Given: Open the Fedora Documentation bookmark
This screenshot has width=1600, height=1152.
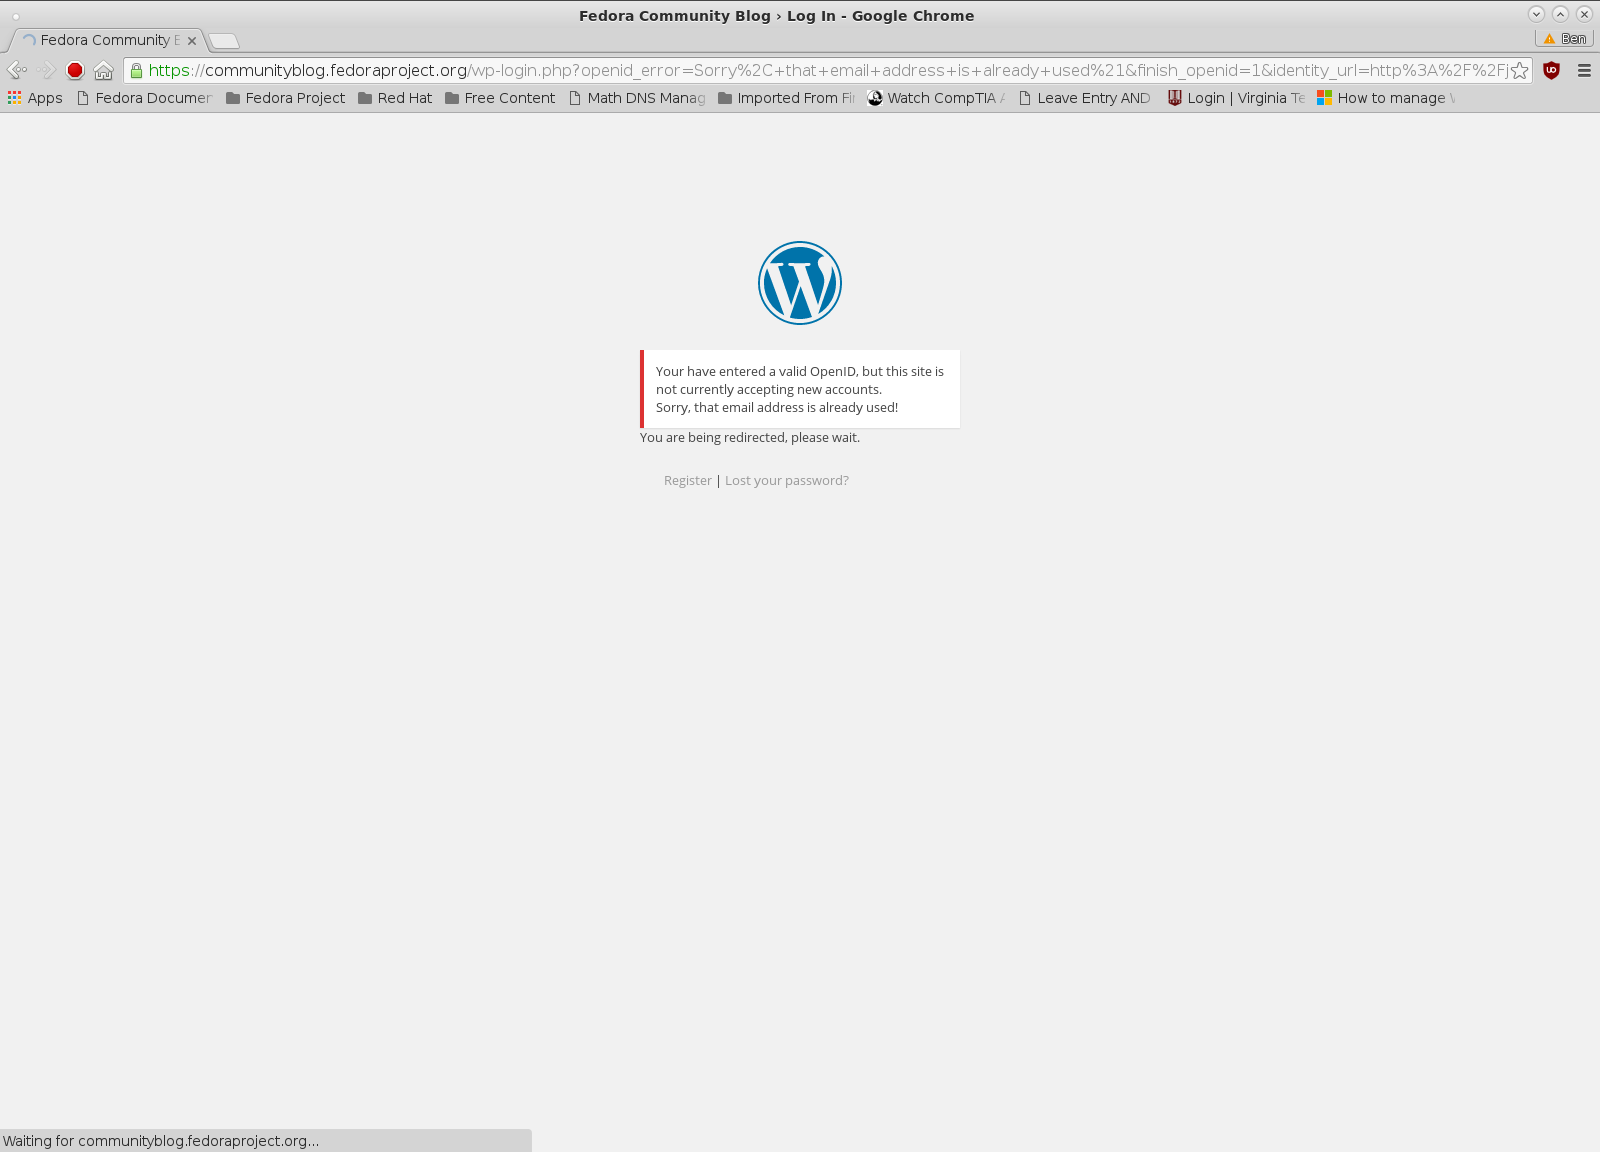Looking at the screenshot, I should coord(145,98).
